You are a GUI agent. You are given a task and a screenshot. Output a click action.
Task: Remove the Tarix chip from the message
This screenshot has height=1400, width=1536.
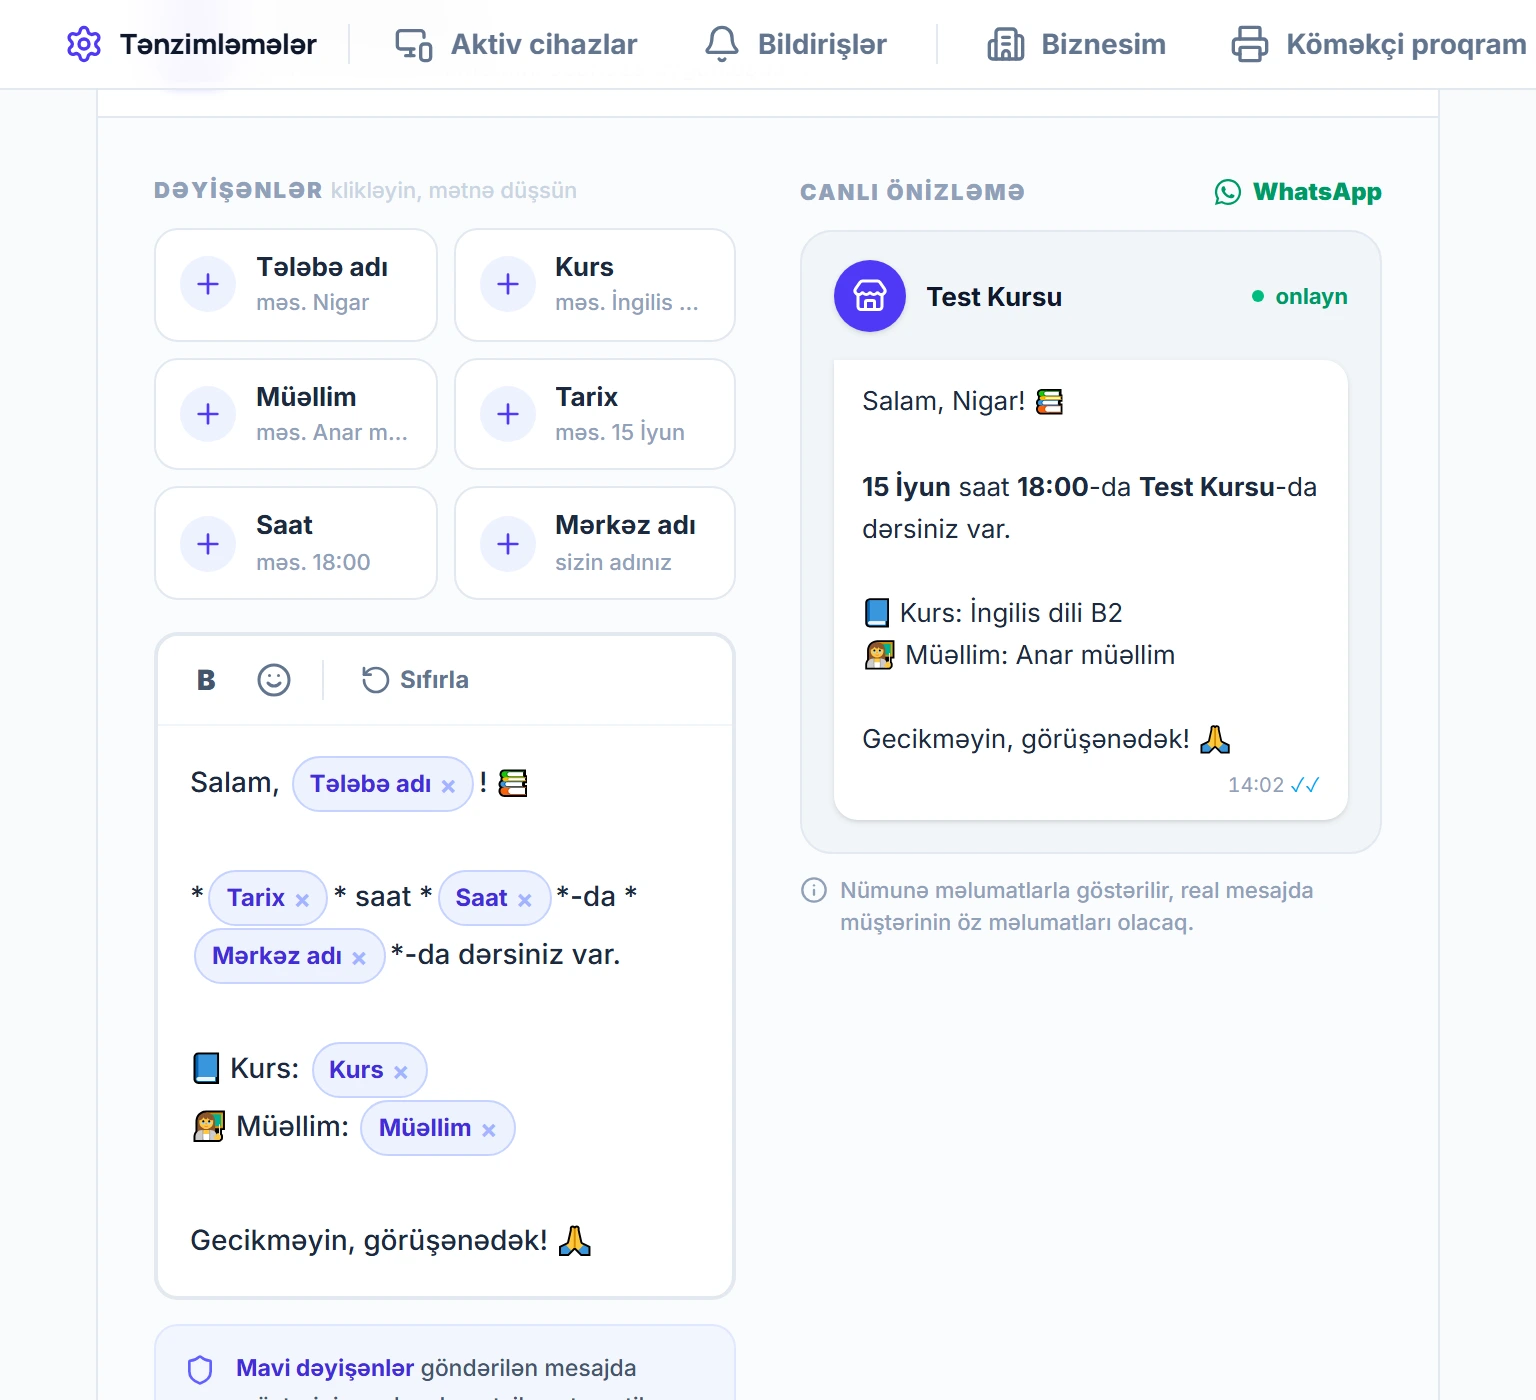click(x=302, y=900)
